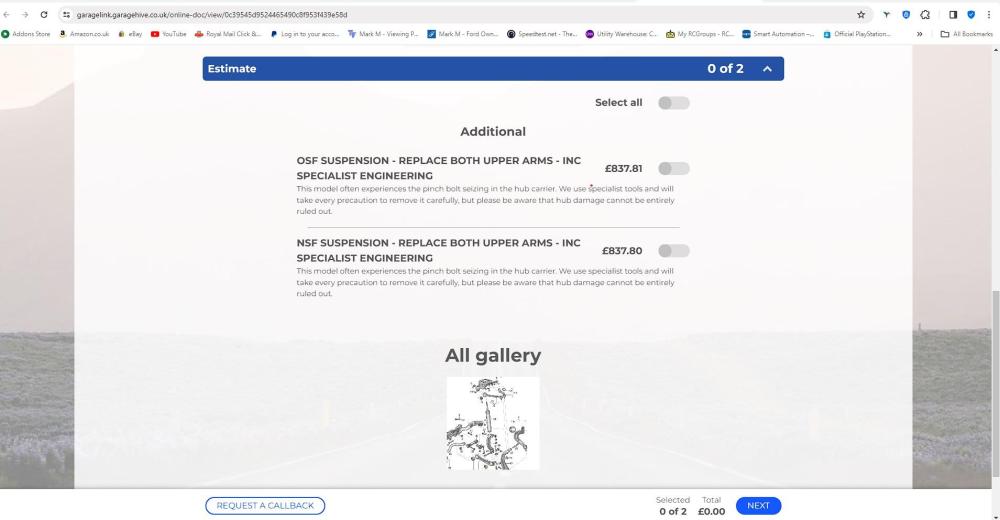Toggle the Select all switch
The width and height of the screenshot is (1000, 520).
tap(673, 103)
